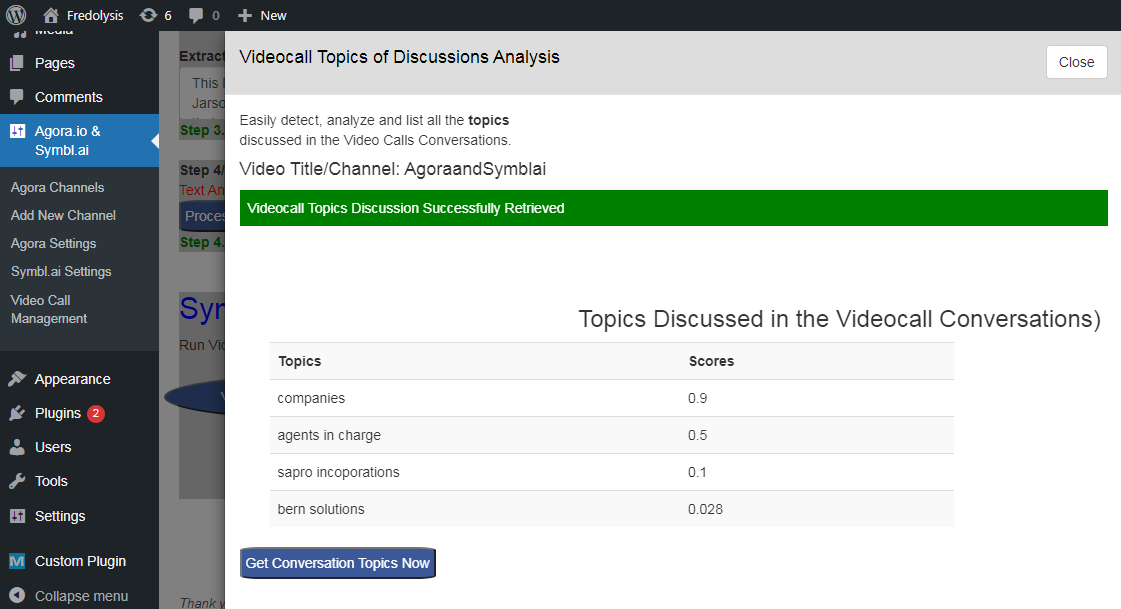Open Video Call Management submenu item
Viewport: 1121px width, 609px height.
[49, 310]
